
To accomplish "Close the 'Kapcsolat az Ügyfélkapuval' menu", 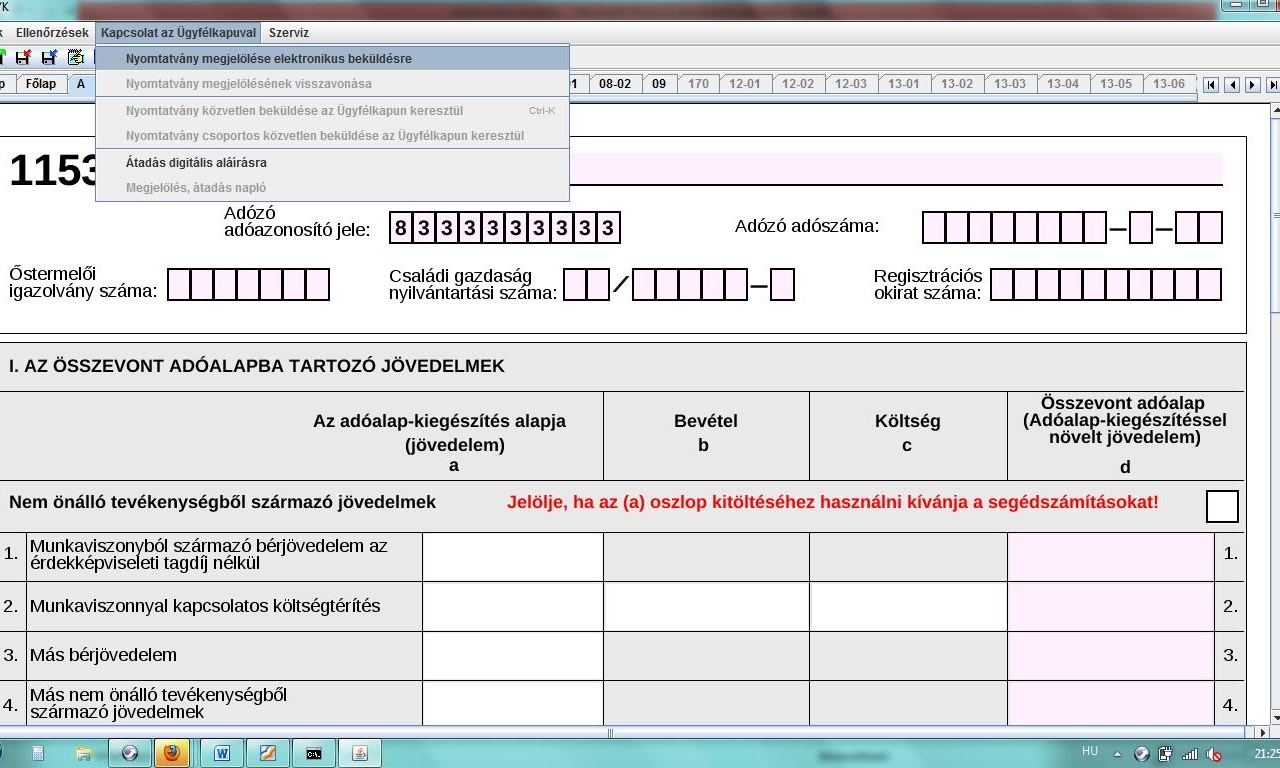I will pos(178,33).
